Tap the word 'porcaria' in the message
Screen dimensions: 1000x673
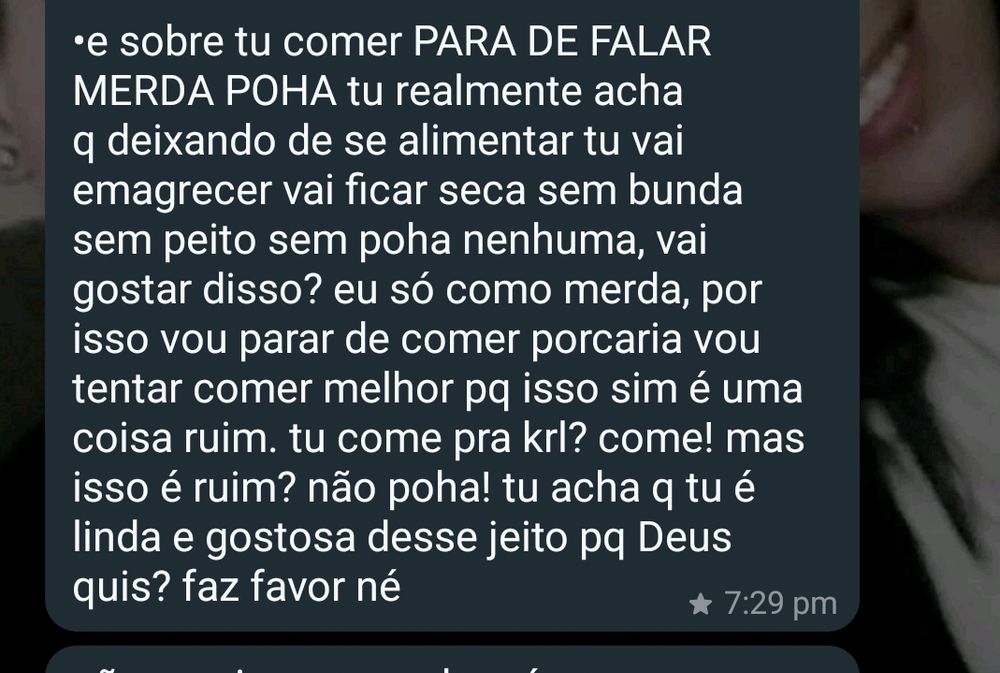607,340
